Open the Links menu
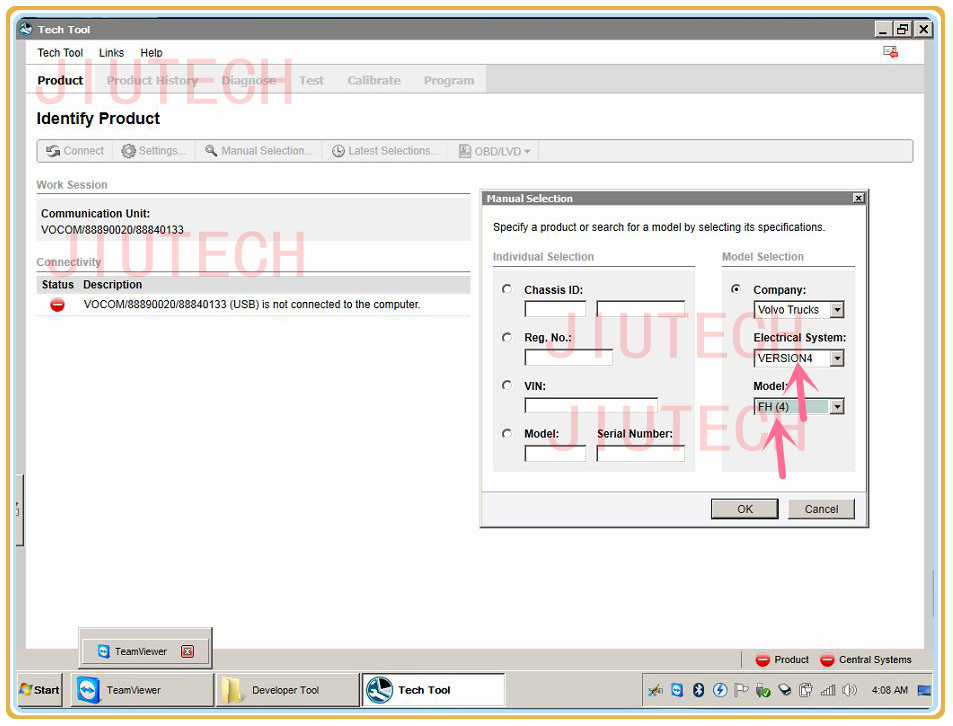This screenshot has width=953, height=726. [111, 53]
